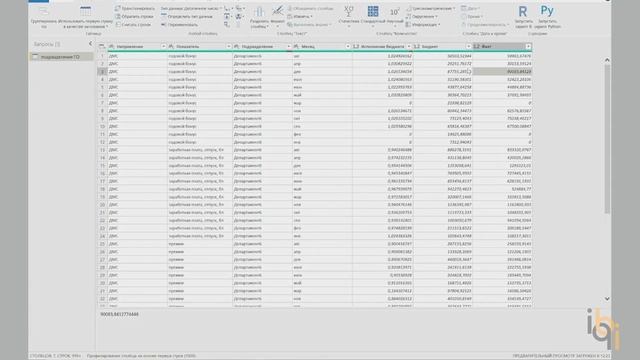This screenshot has width=640, height=360.
Task: Open Статистика (Statistics) number tool
Action: 349,17
